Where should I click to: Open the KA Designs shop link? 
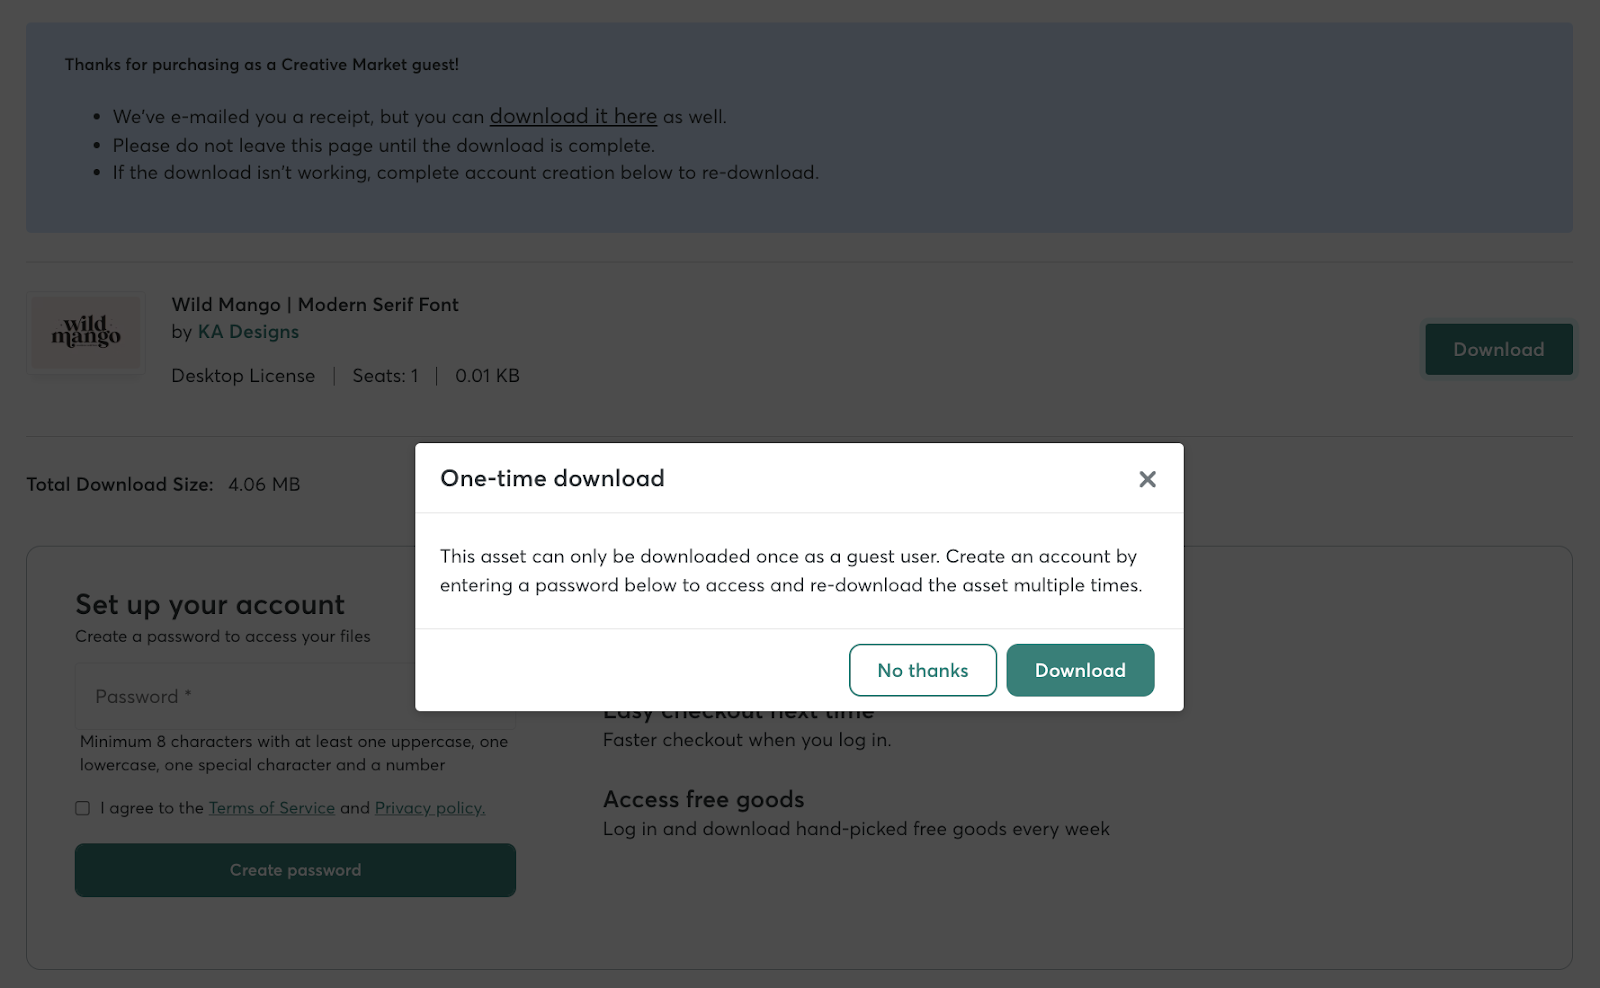(248, 332)
